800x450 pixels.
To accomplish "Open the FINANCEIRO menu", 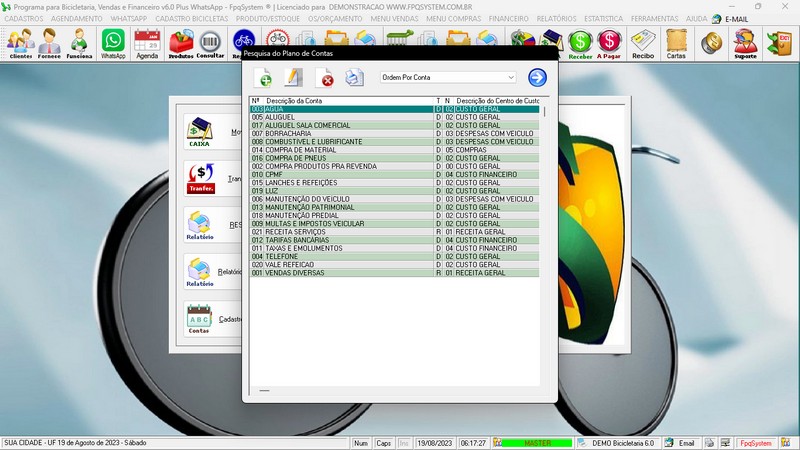I will tap(509, 19).
